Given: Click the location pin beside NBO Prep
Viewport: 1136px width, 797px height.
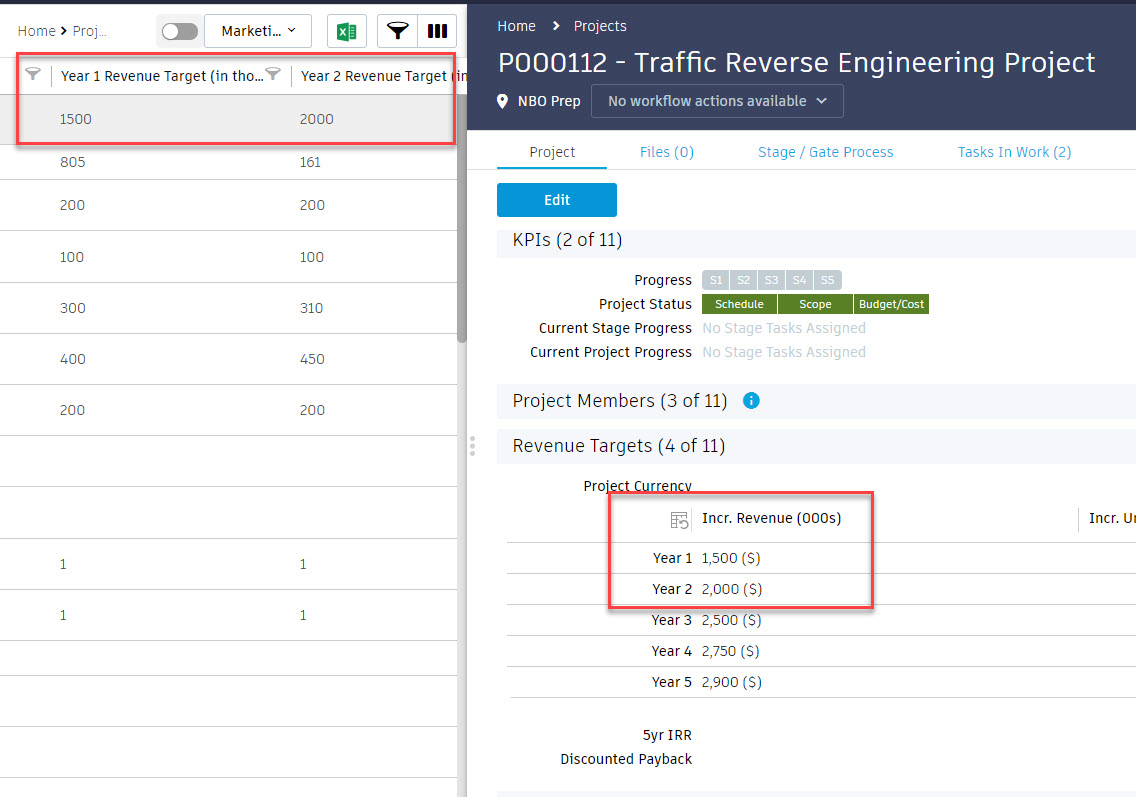Looking at the screenshot, I should tap(501, 100).
